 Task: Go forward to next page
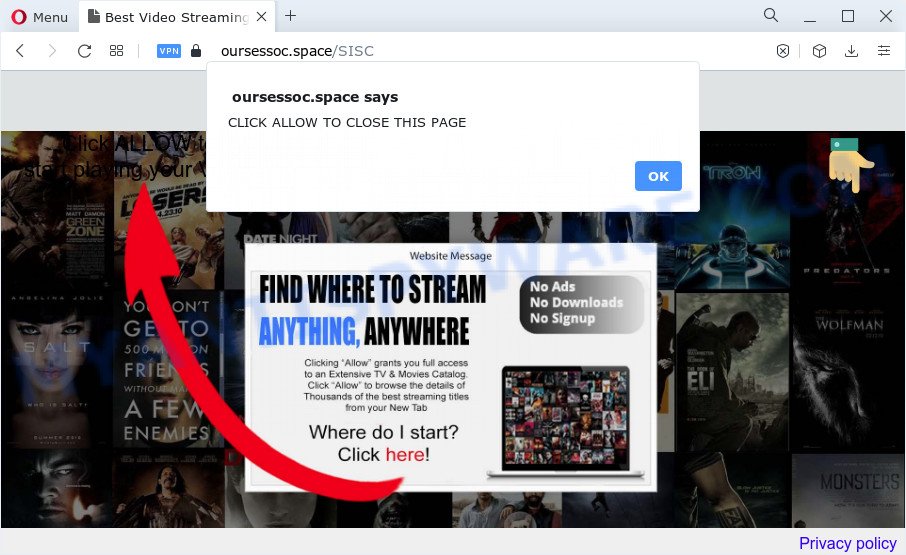[x=52, y=51]
